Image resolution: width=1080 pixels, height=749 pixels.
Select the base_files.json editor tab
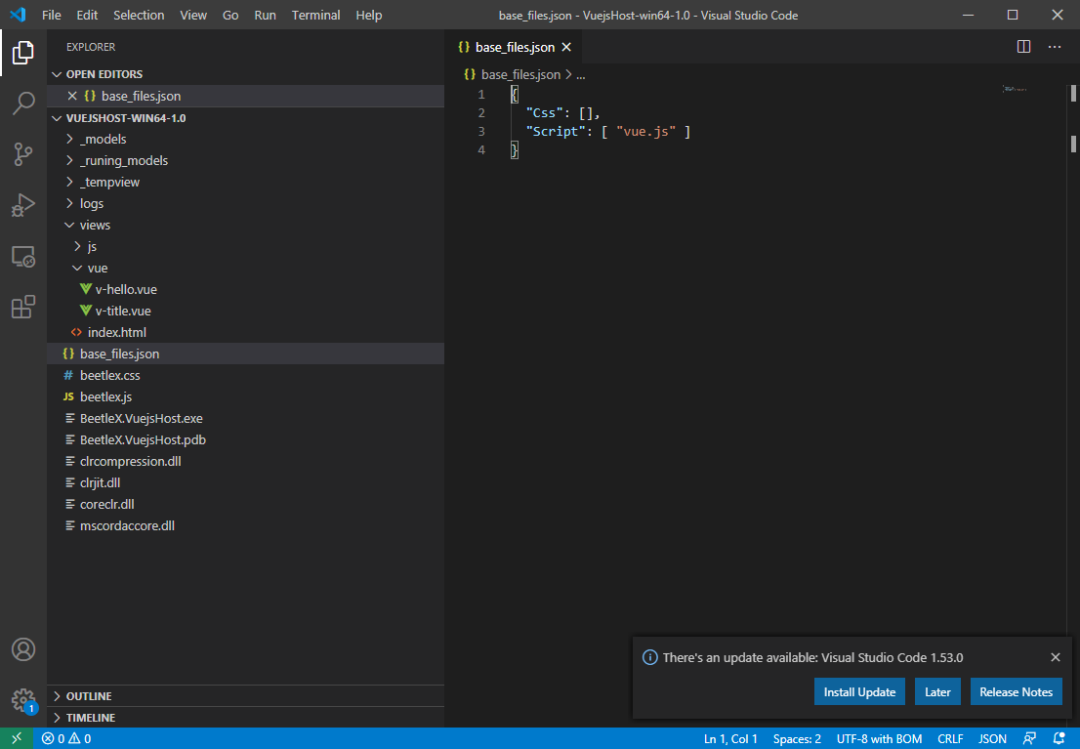click(515, 47)
